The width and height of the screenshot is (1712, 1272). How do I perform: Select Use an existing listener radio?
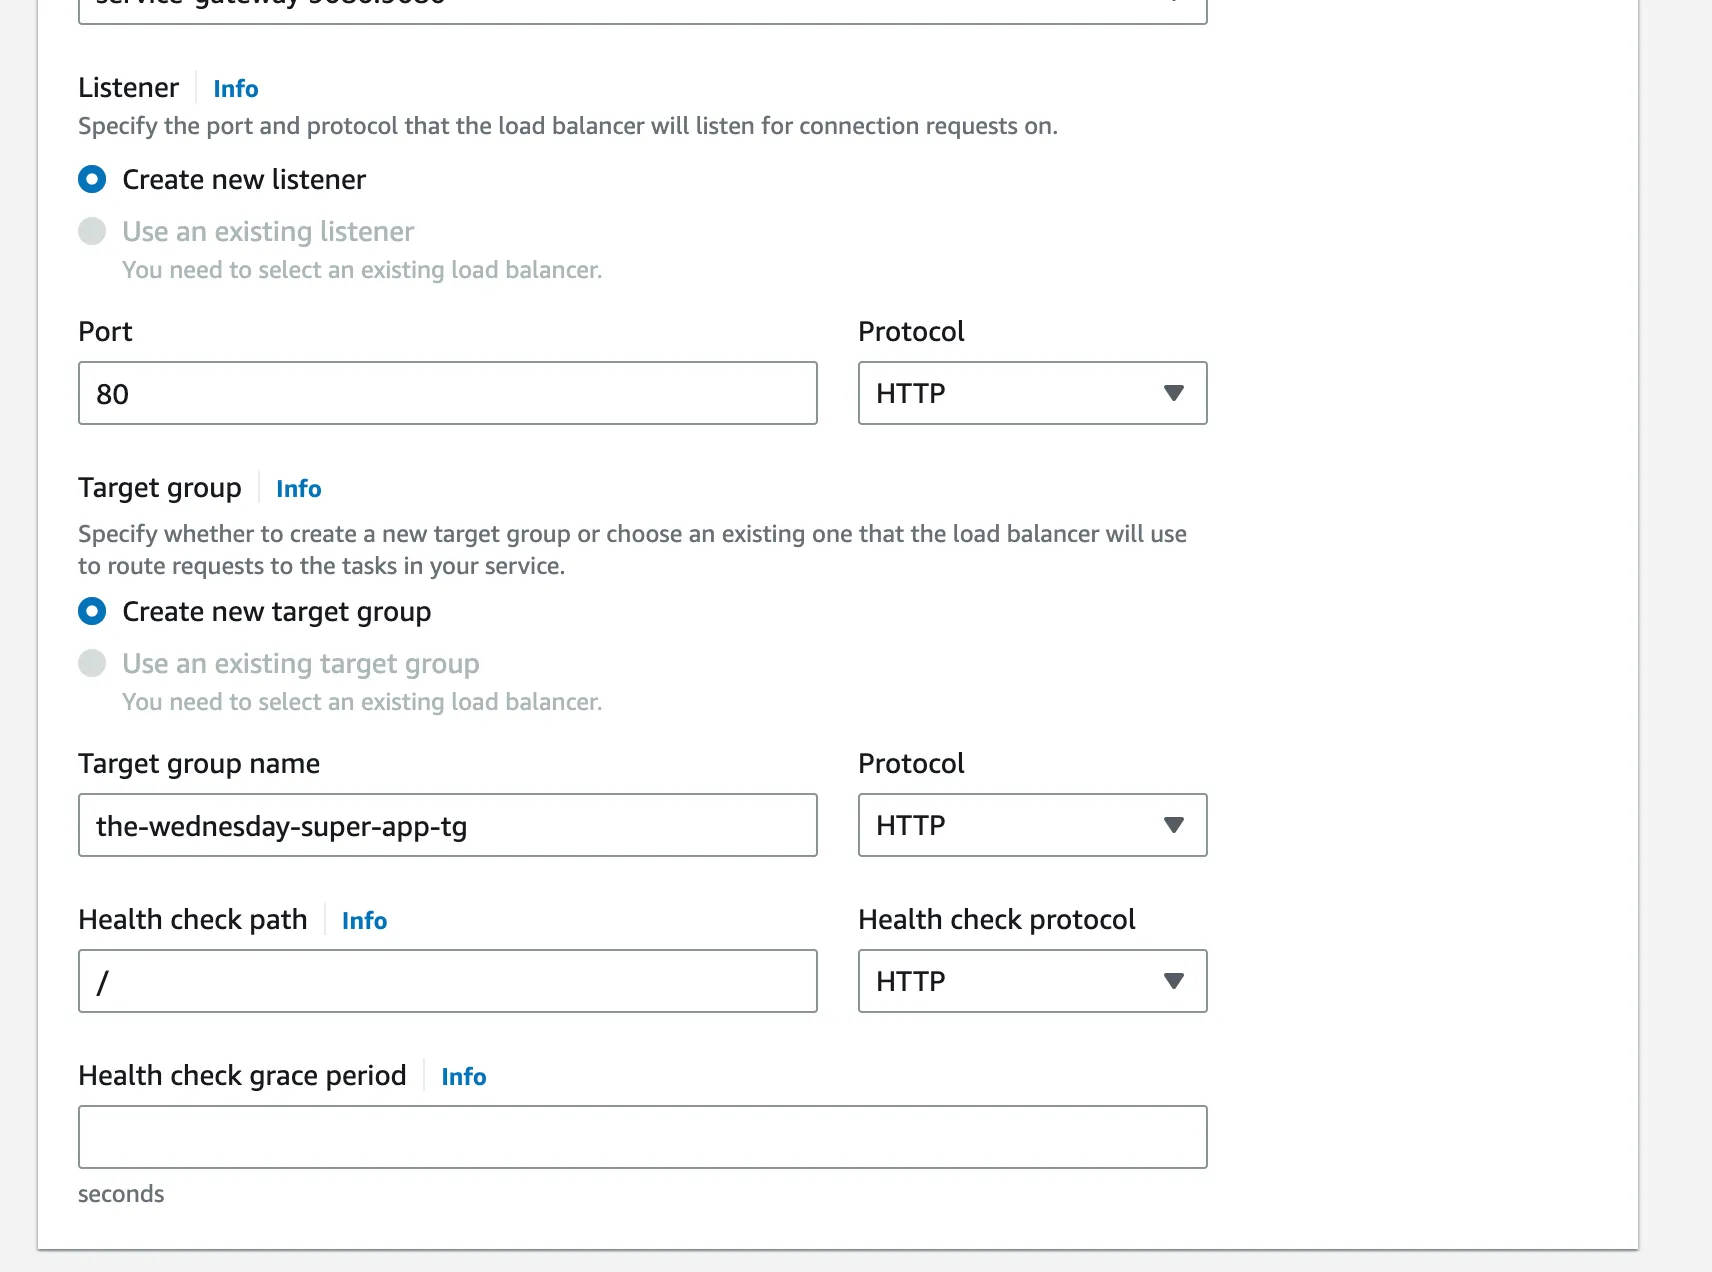click(x=92, y=232)
